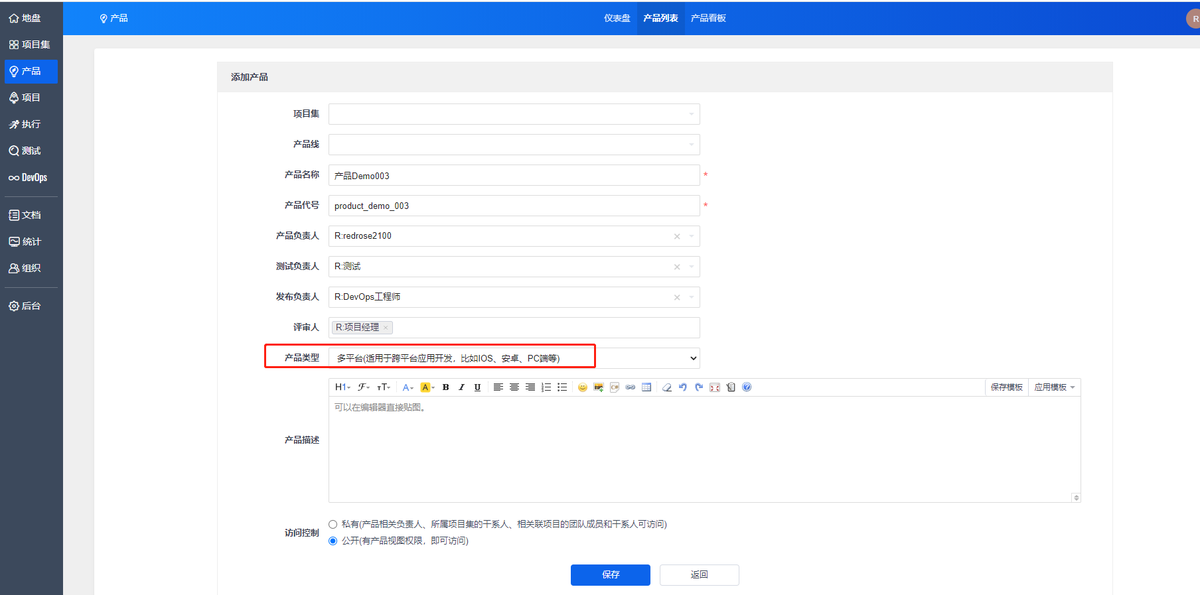Open 地盘 in the sidebar
This screenshot has width=1200, height=595.
pyautogui.click(x=31, y=17)
